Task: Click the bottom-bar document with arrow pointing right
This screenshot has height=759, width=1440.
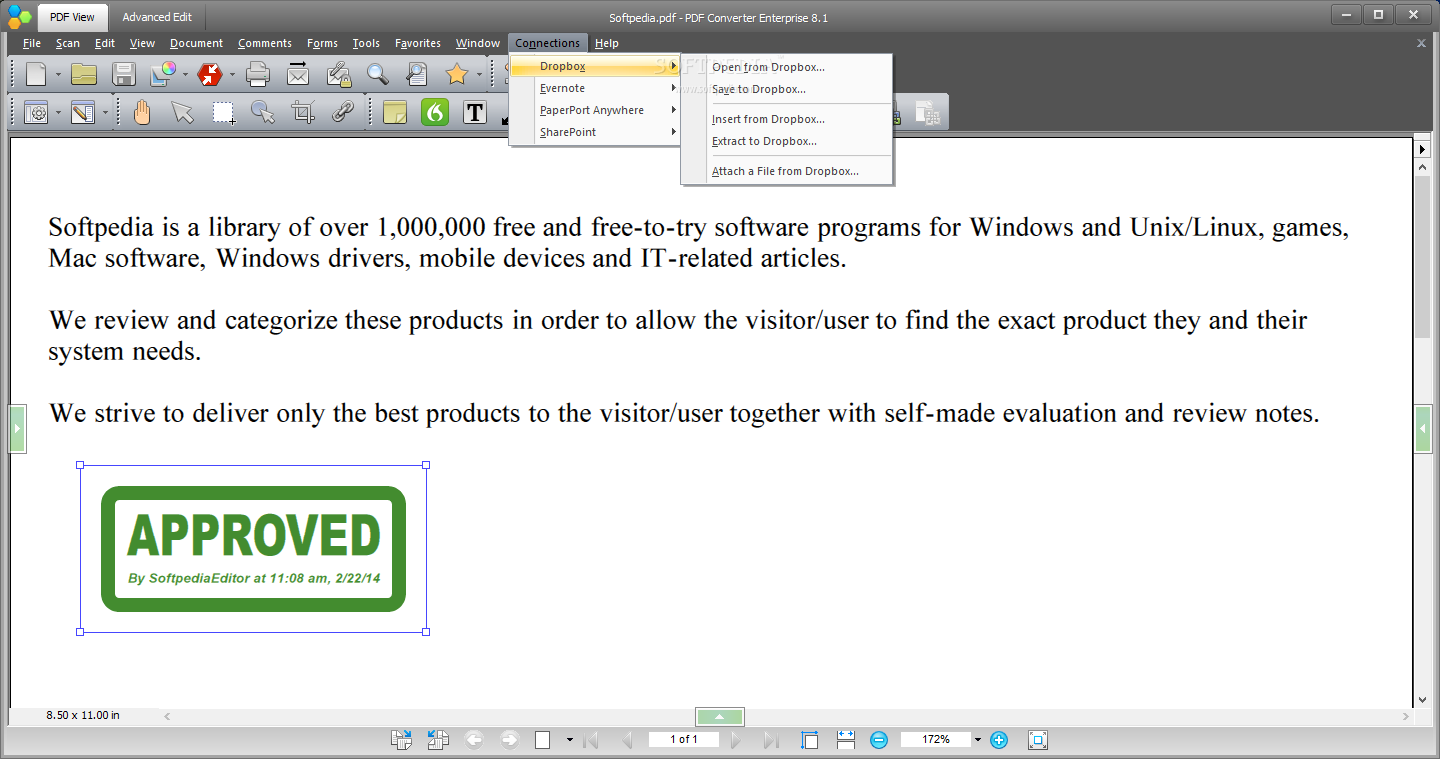Action: [401, 740]
